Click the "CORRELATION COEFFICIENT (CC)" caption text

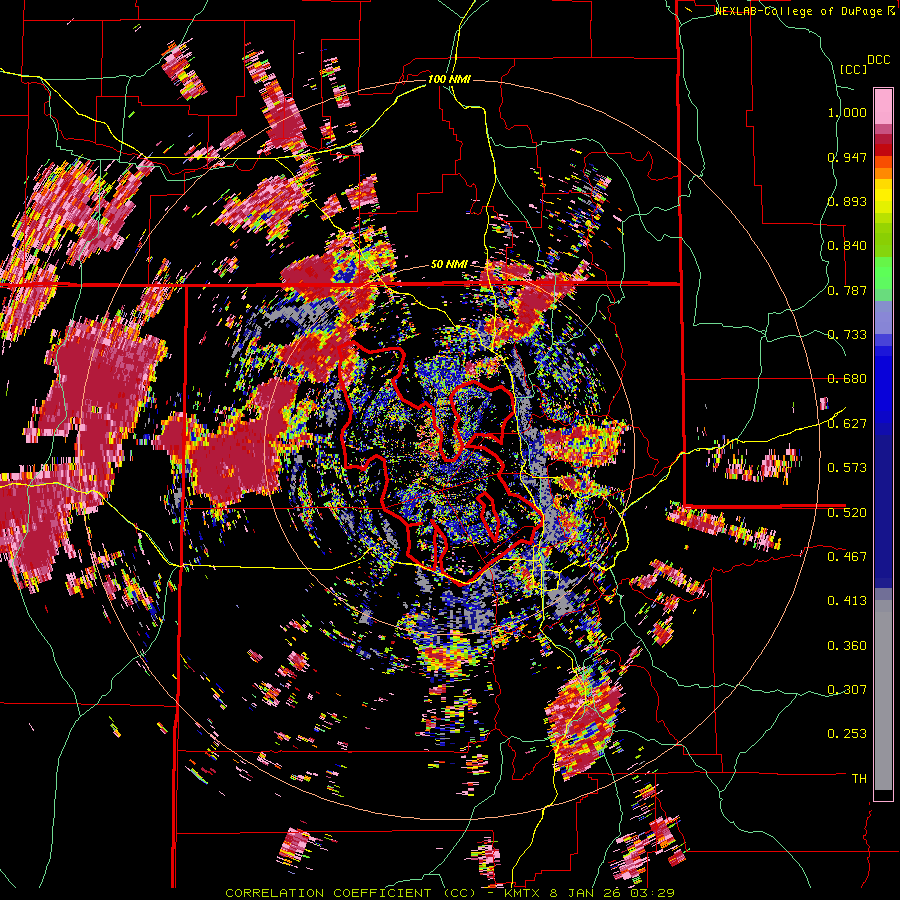tap(351, 893)
